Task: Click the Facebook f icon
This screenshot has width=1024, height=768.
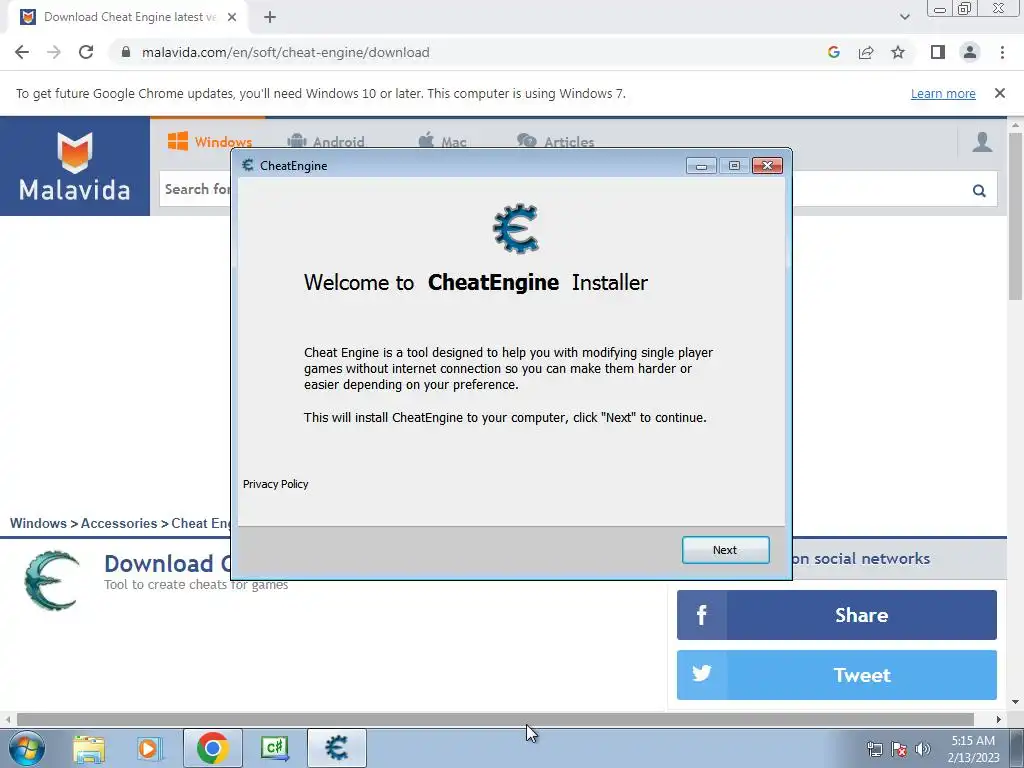Action: 701,615
